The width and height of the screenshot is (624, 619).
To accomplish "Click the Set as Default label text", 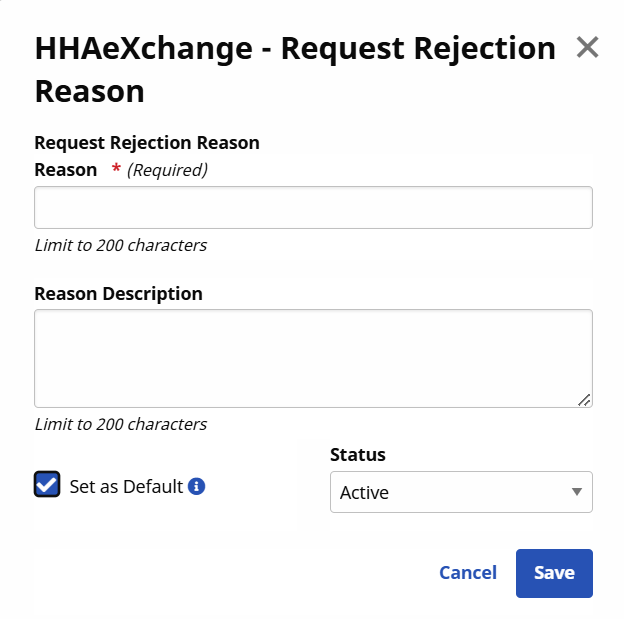I will coord(126,487).
